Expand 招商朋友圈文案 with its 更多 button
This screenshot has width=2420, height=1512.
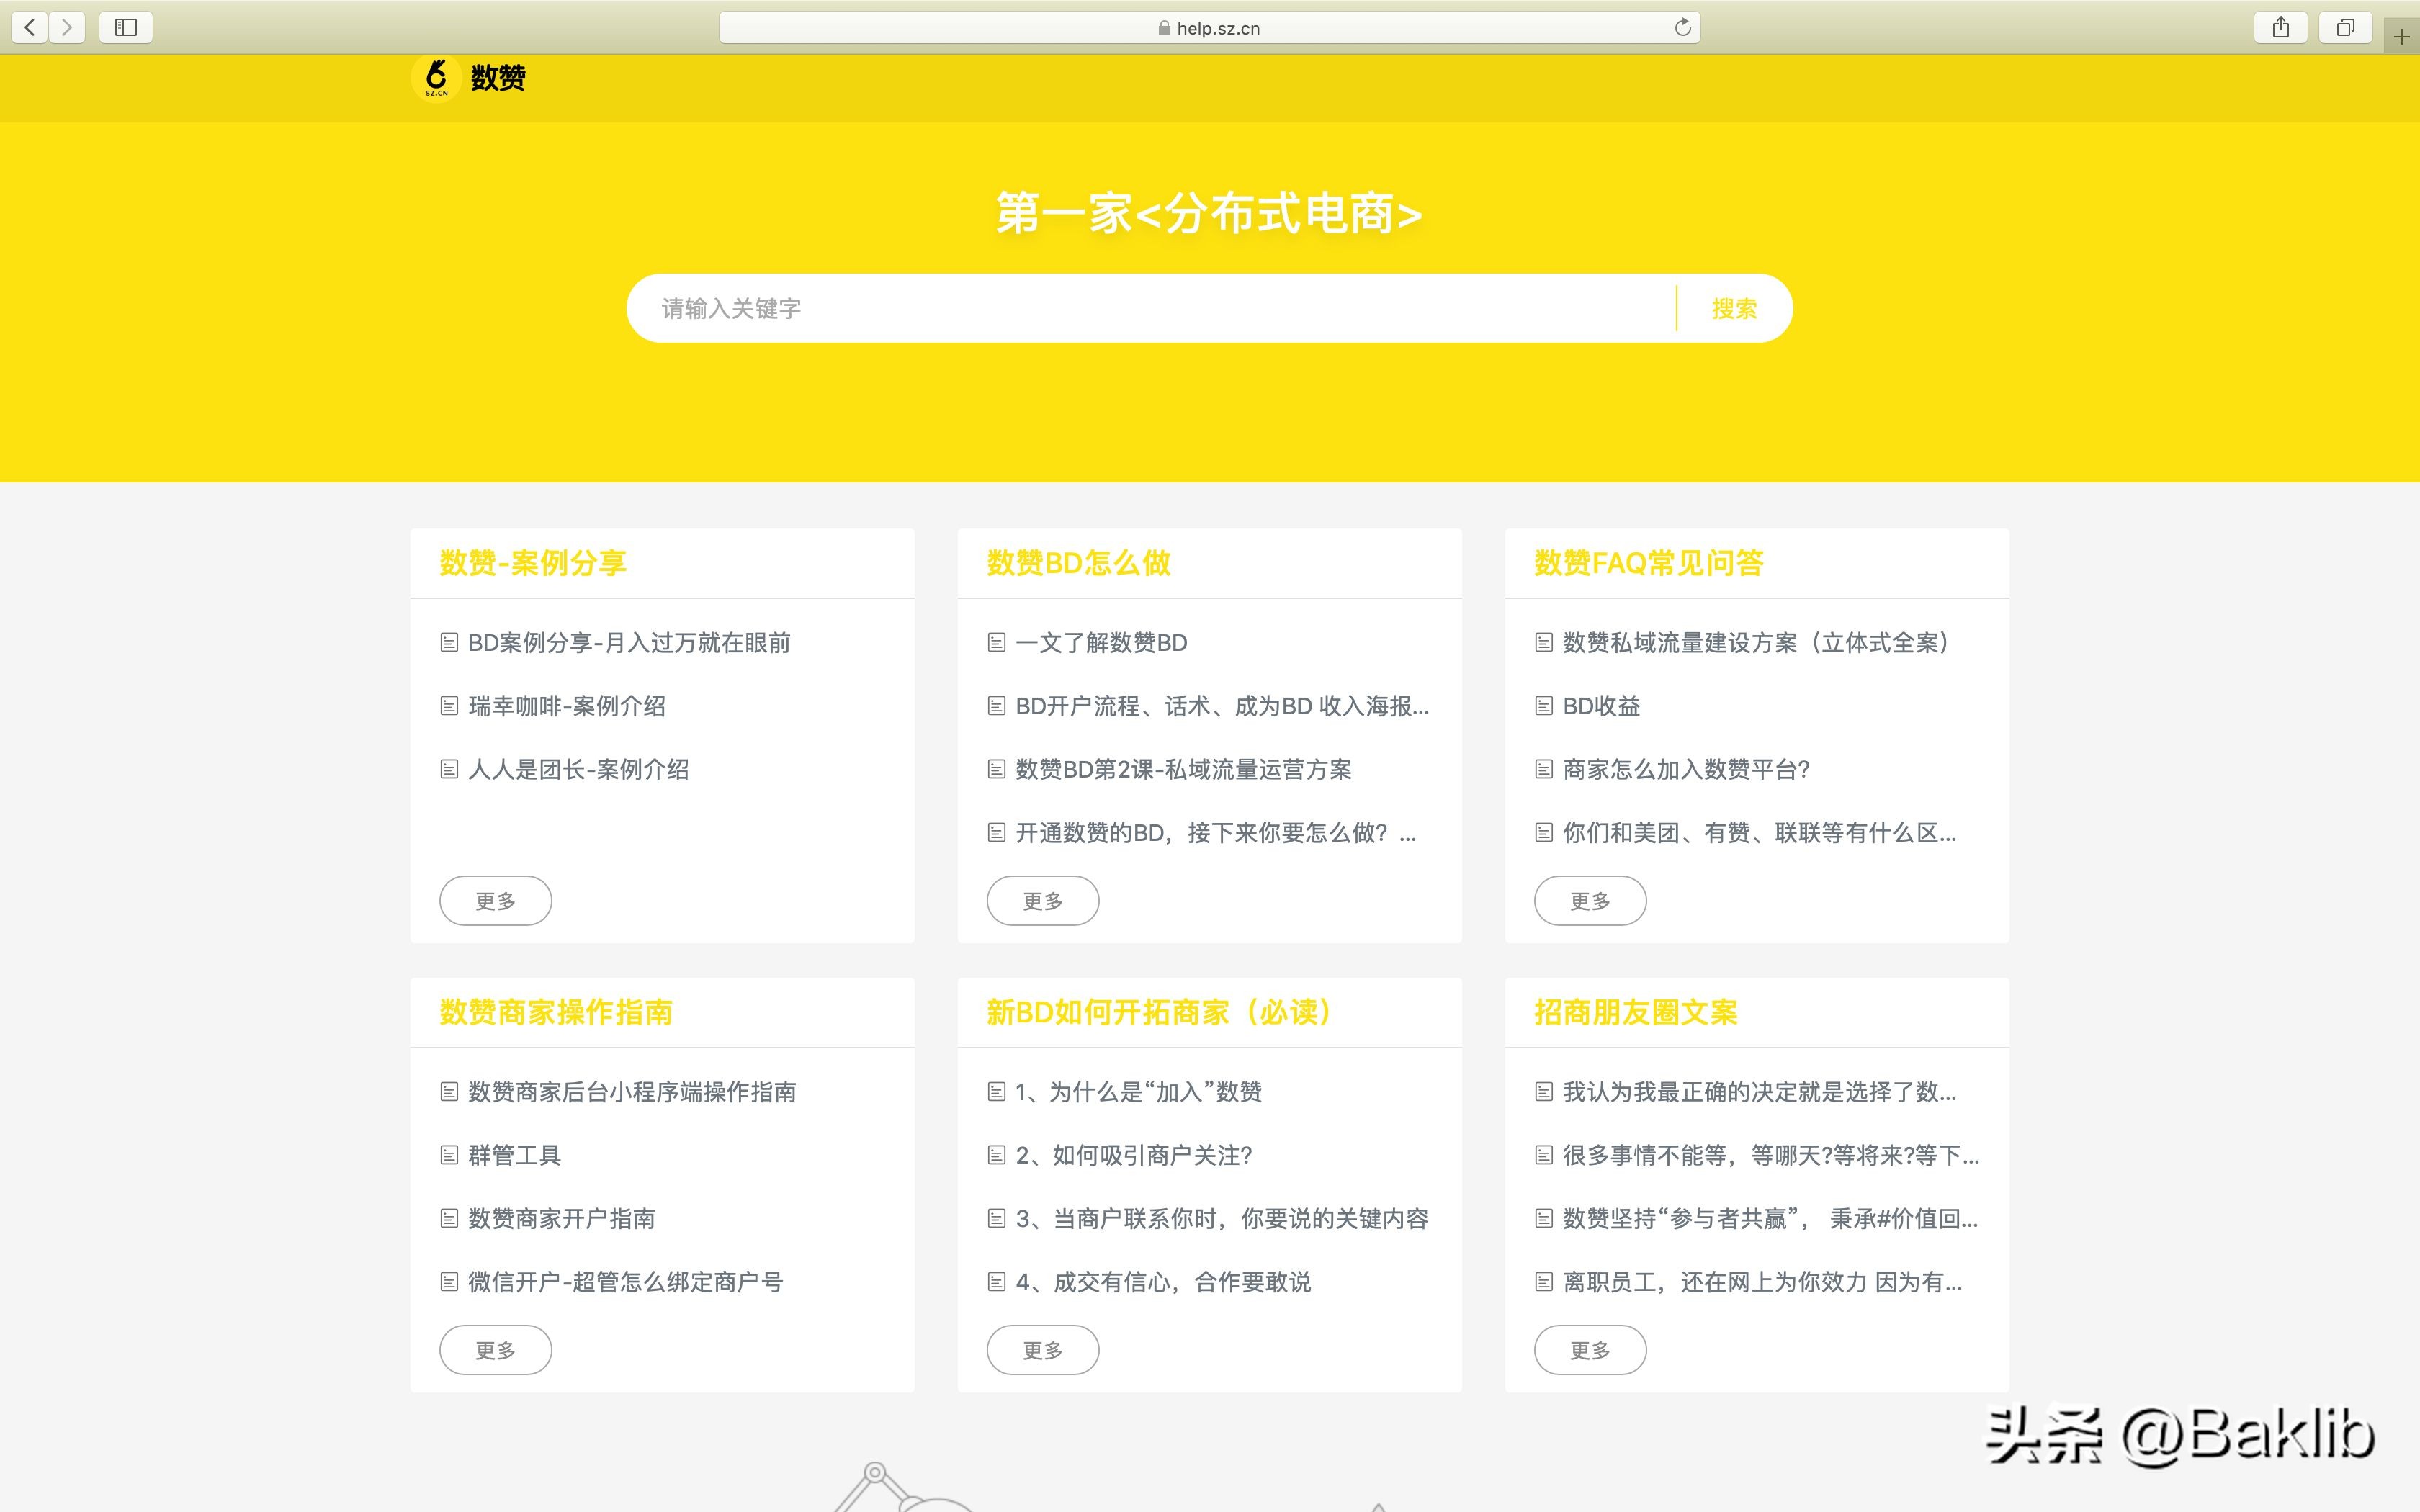tap(1590, 1349)
